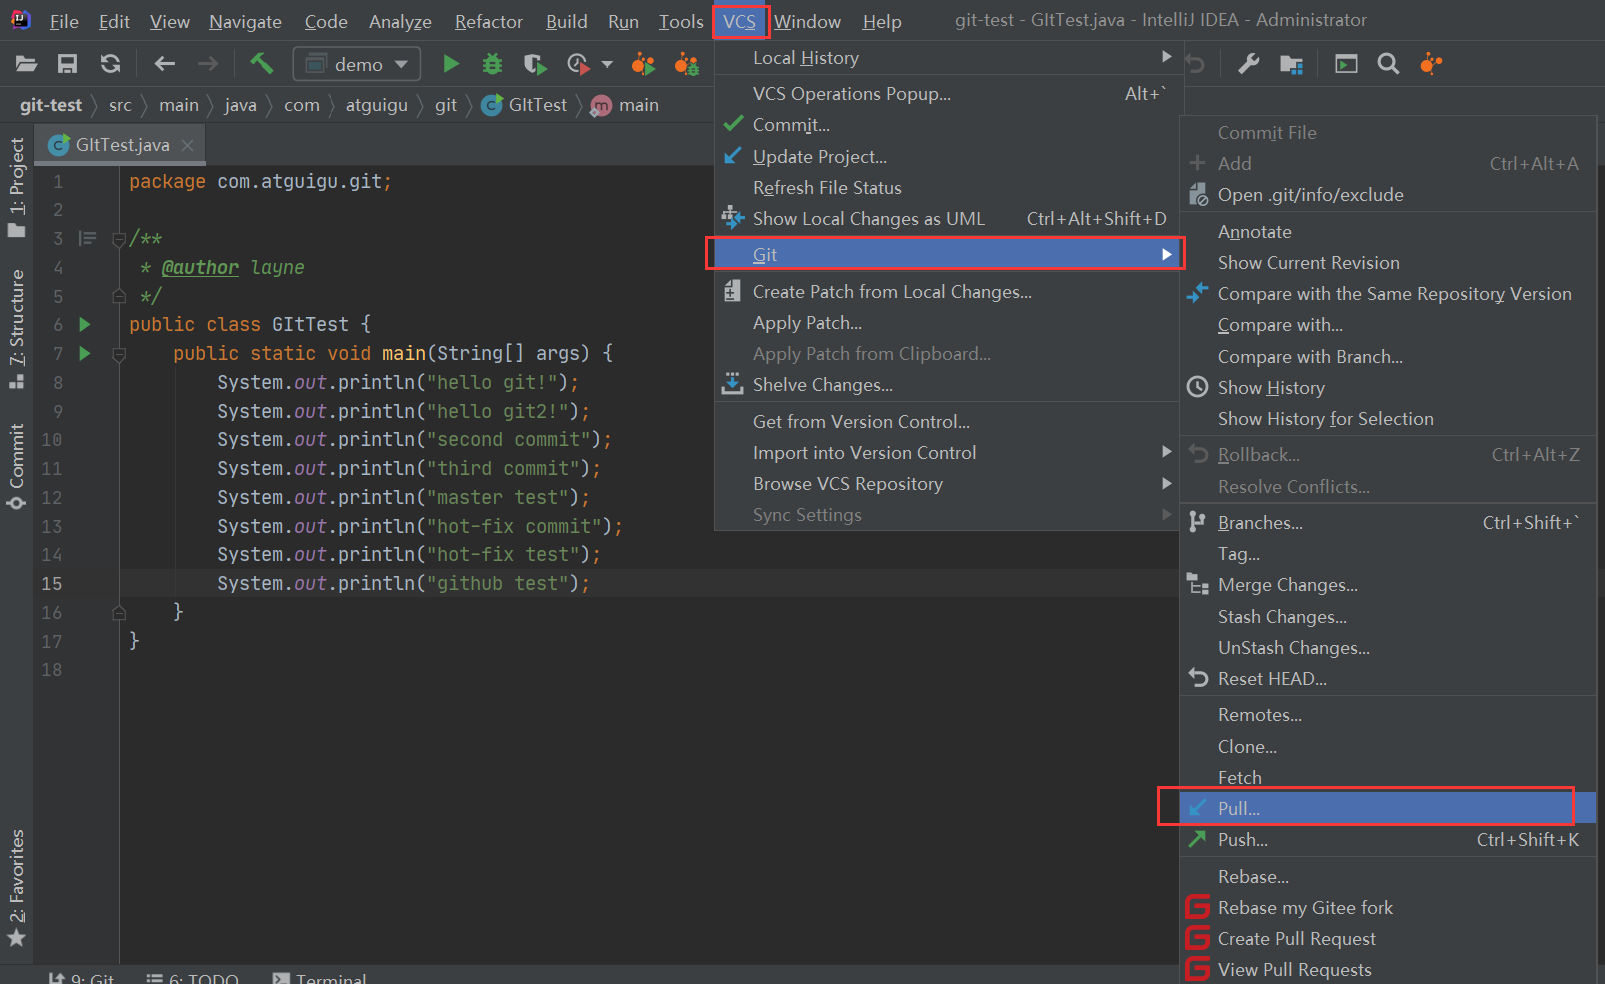
Task: Click the orange plugin icon with bug overlay
Action: [687, 64]
